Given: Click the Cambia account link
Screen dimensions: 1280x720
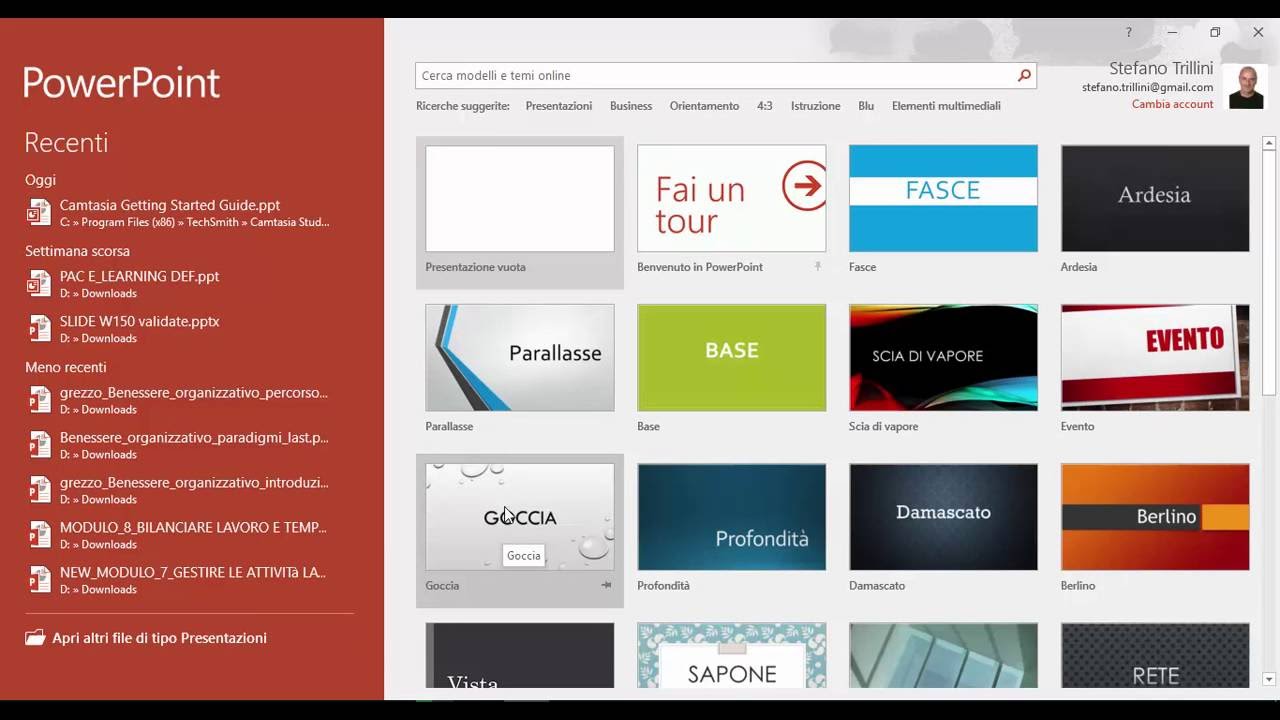Looking at the screenshot, I should [1172, 104].
